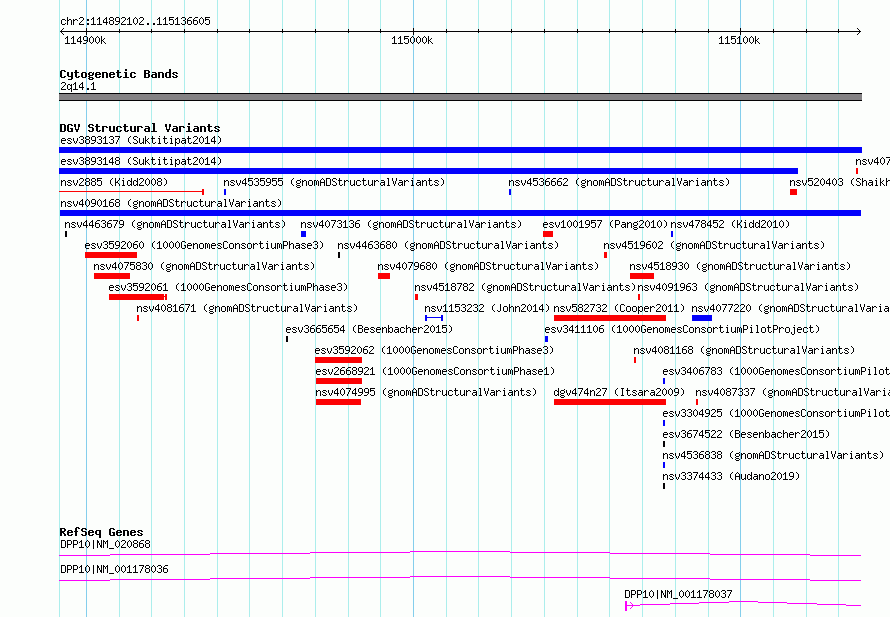The image size is (890, 617).
Task: Click nsv4087337 variant label
Action: 792,392
